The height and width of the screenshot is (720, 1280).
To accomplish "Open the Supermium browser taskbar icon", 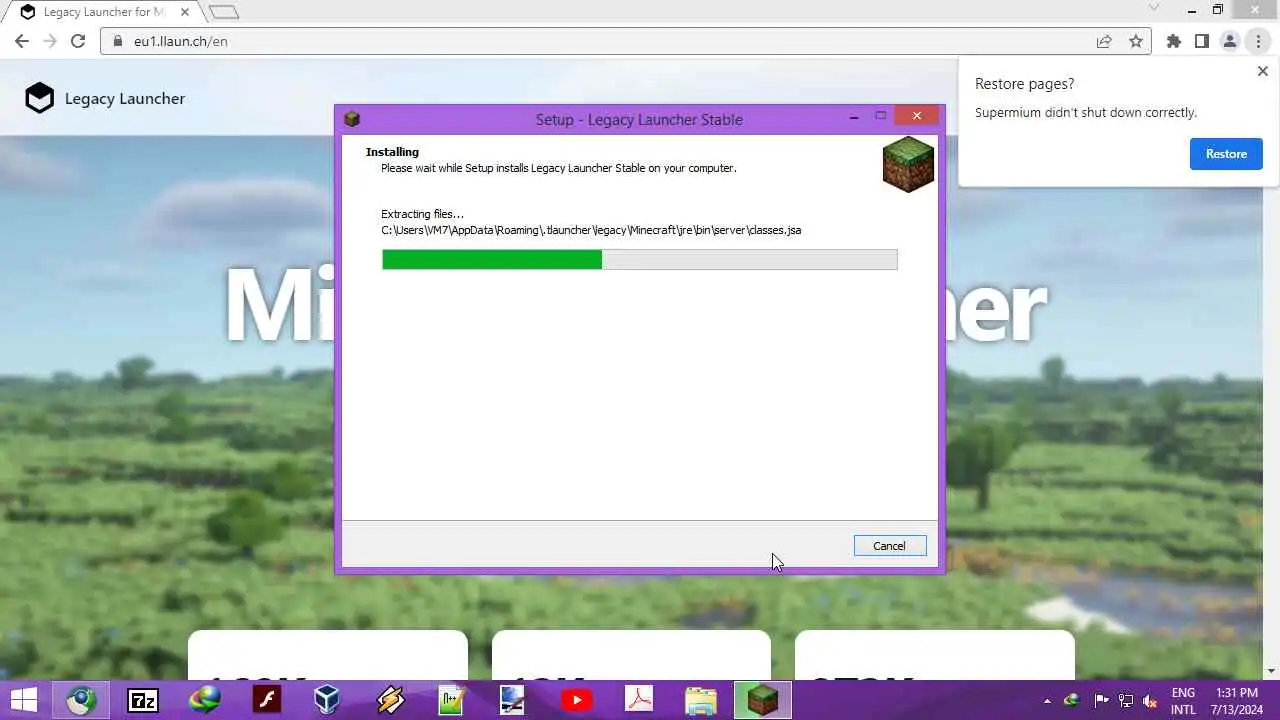I will coord(81,700).
